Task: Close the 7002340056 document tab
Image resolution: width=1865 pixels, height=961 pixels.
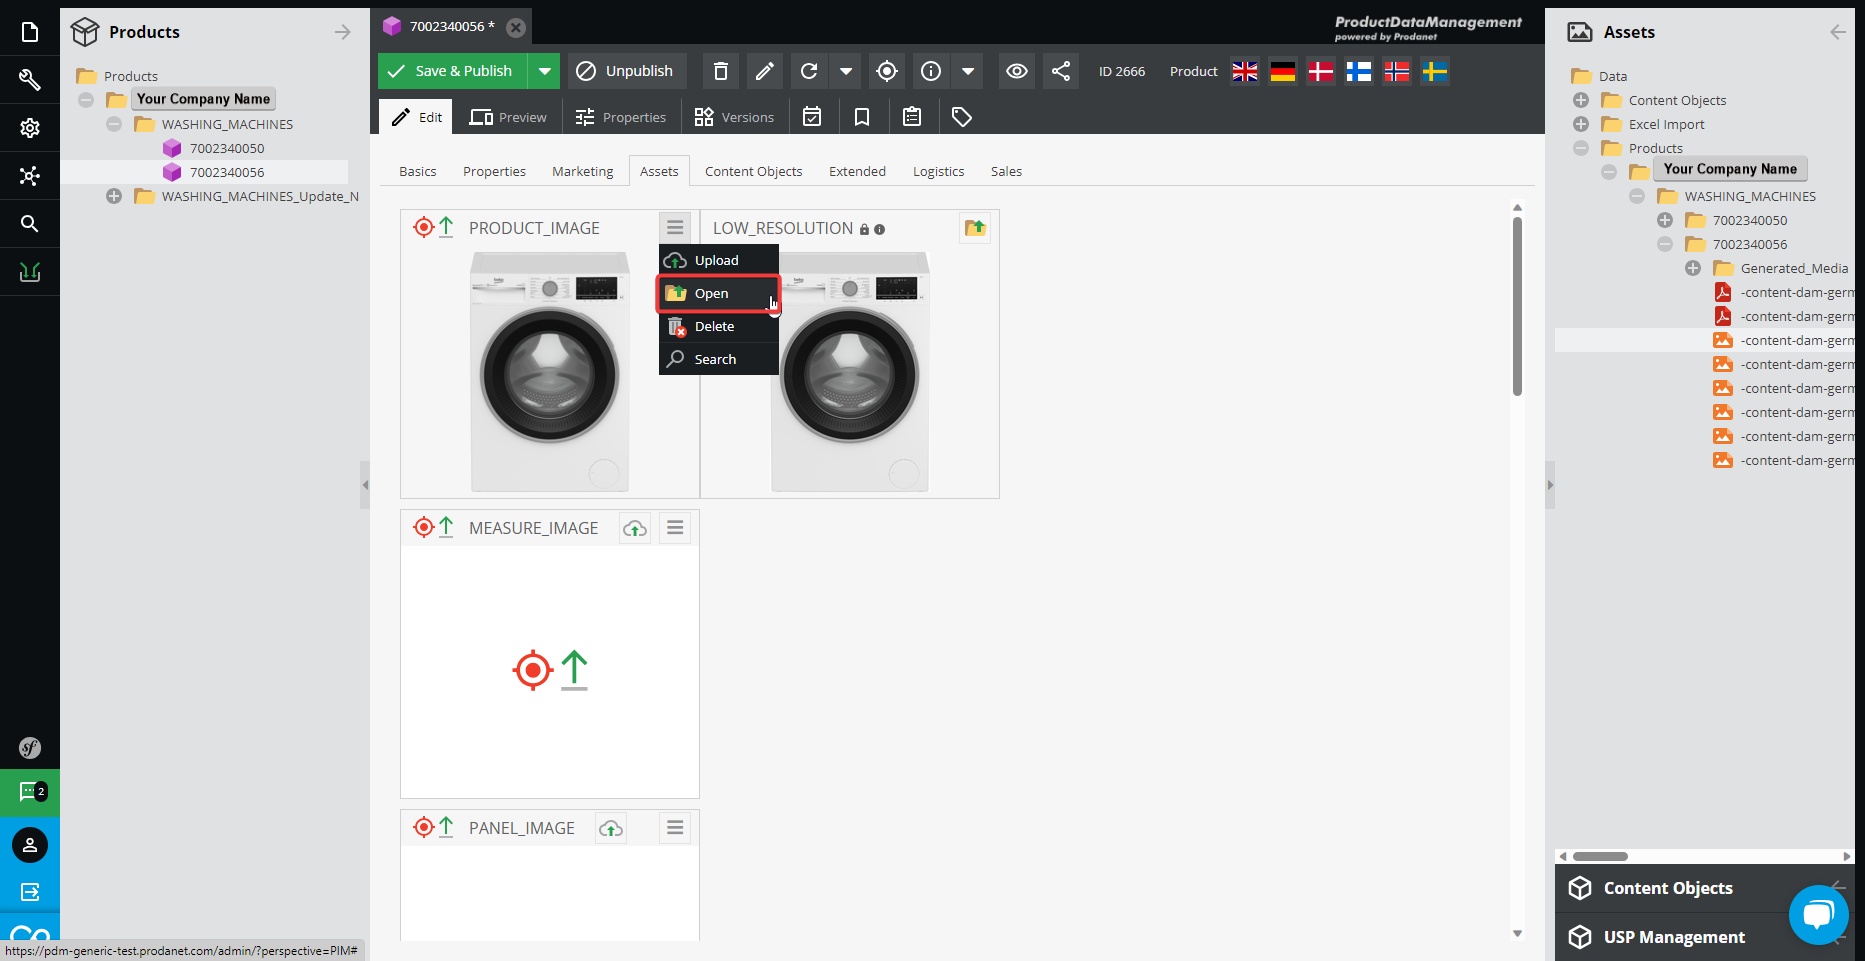Action: pyautogui.click(x=516, y=27)
